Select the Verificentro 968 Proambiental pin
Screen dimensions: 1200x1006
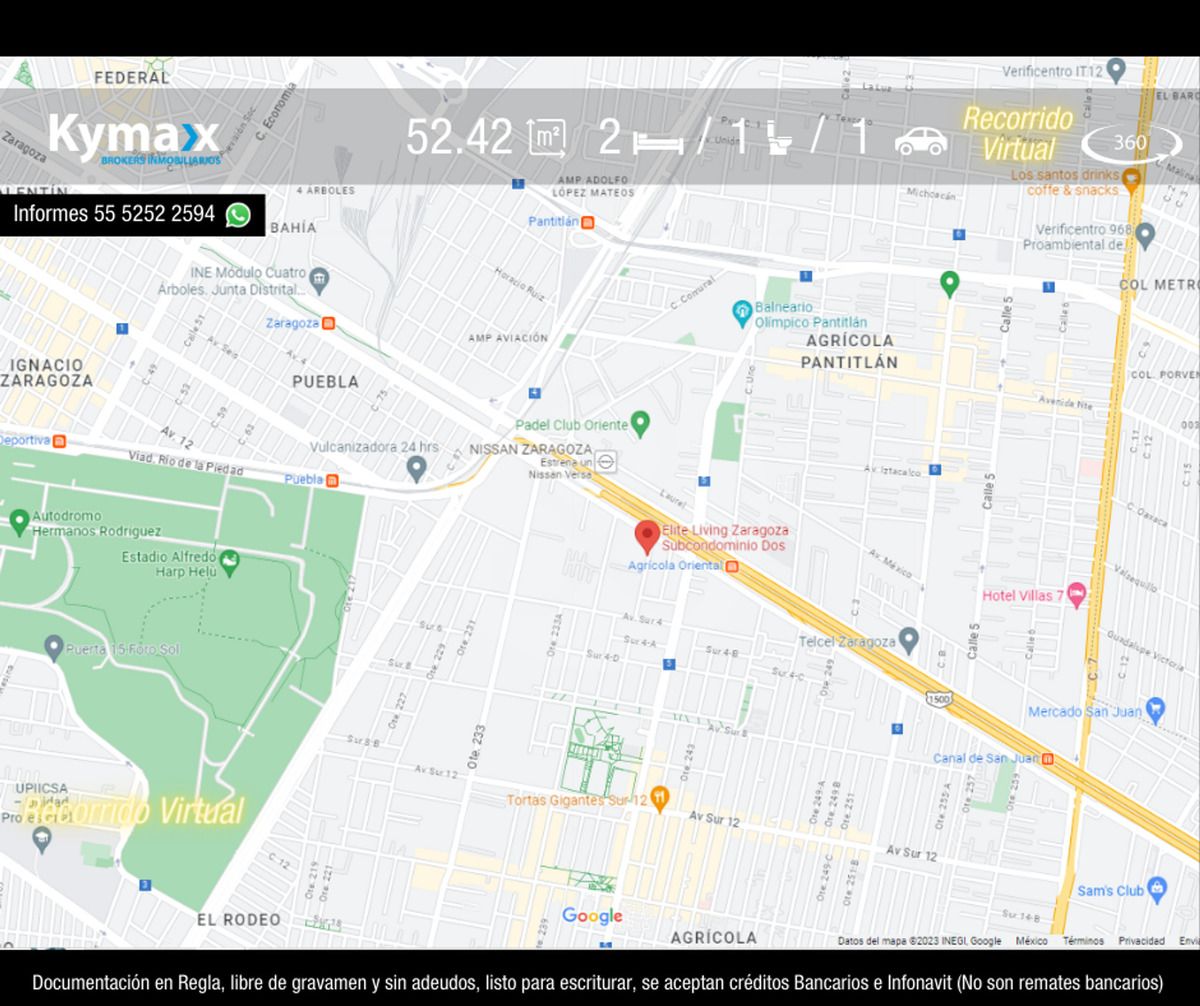[1145, 236]
